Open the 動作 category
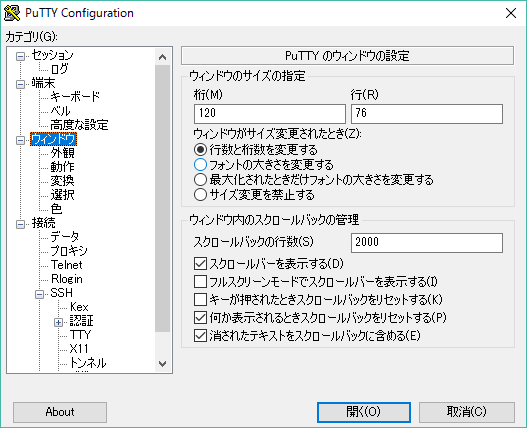This screenshot has height=428, width=527. click(x=63, y=167)
